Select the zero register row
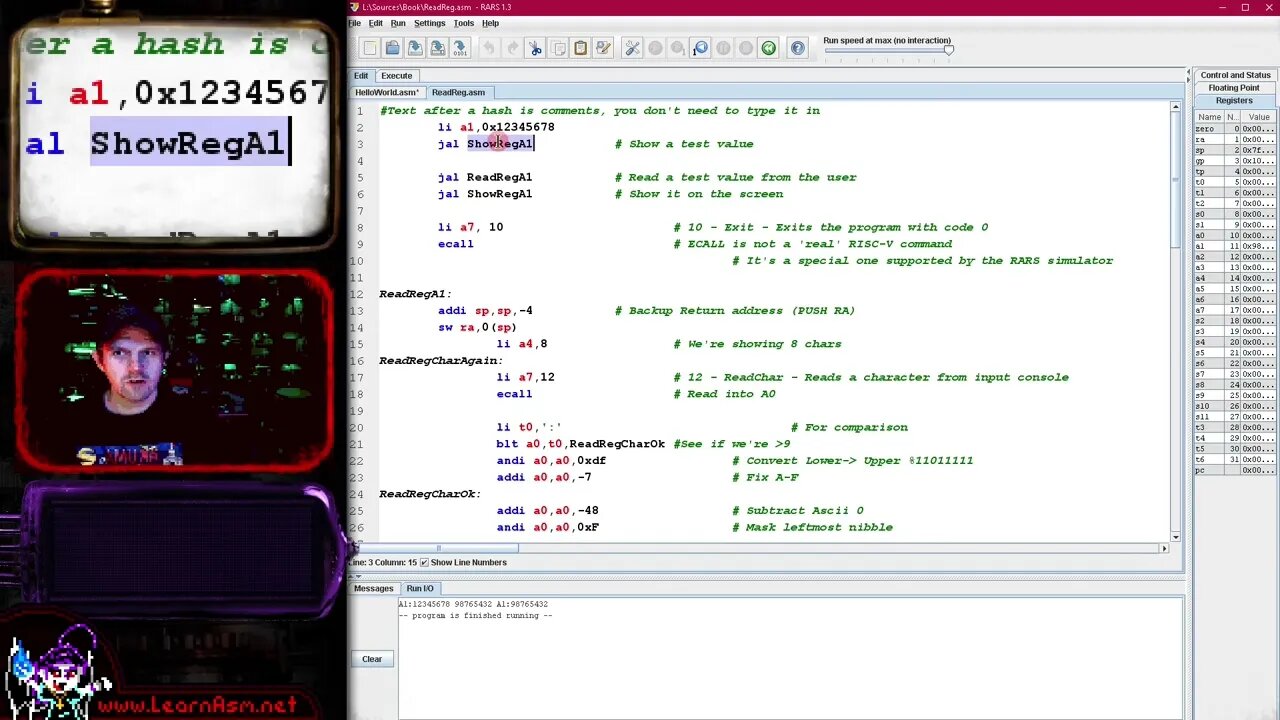Image resolution: width=1280 pixels, height=720 pixels. tap(1236, 128)
